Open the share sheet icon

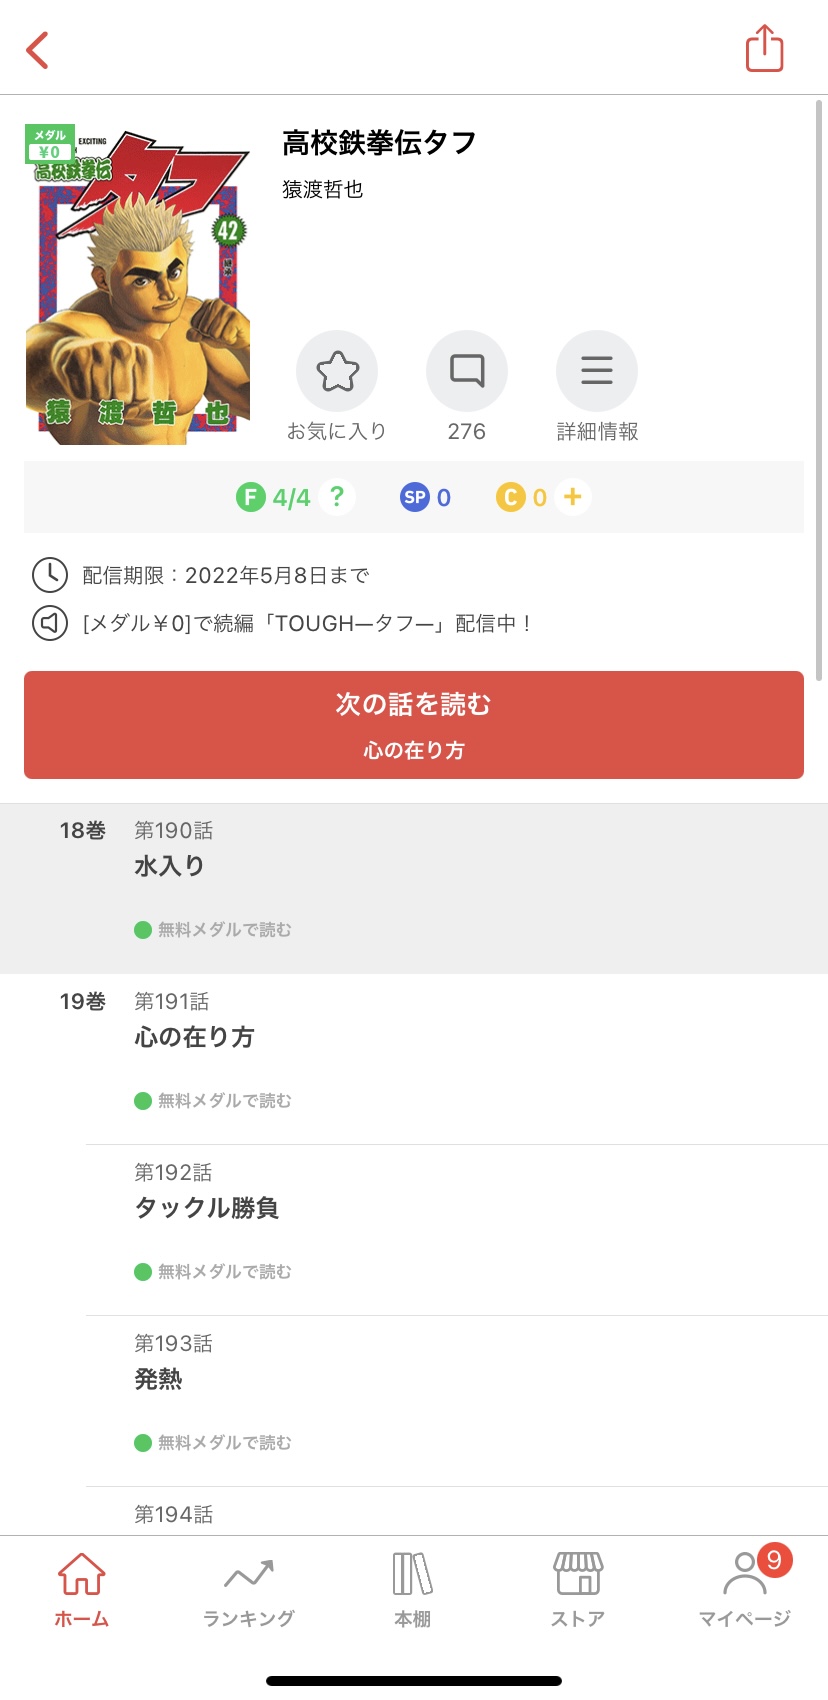(764, 49)
